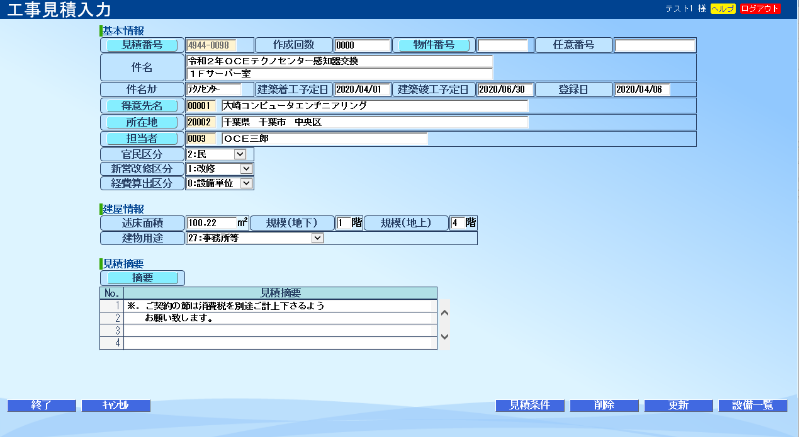Click the 延床面積 floor area input field
The image size is (800, 438).
coord(211,223)
